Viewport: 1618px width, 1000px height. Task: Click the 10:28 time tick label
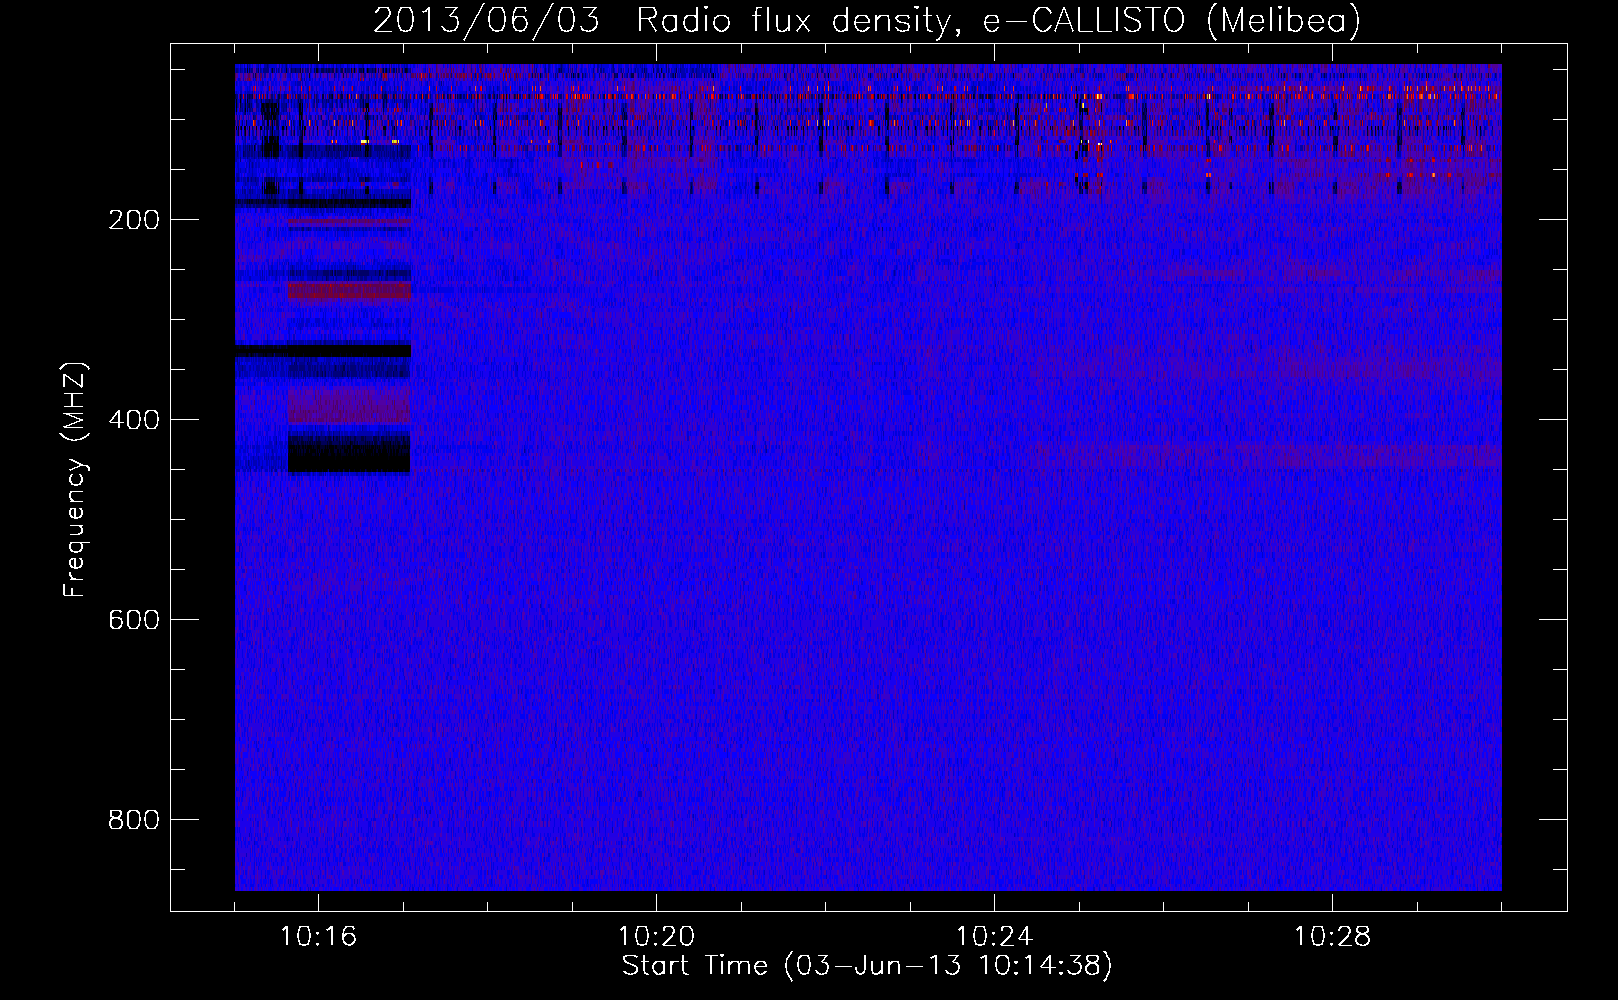[1333, 937]
